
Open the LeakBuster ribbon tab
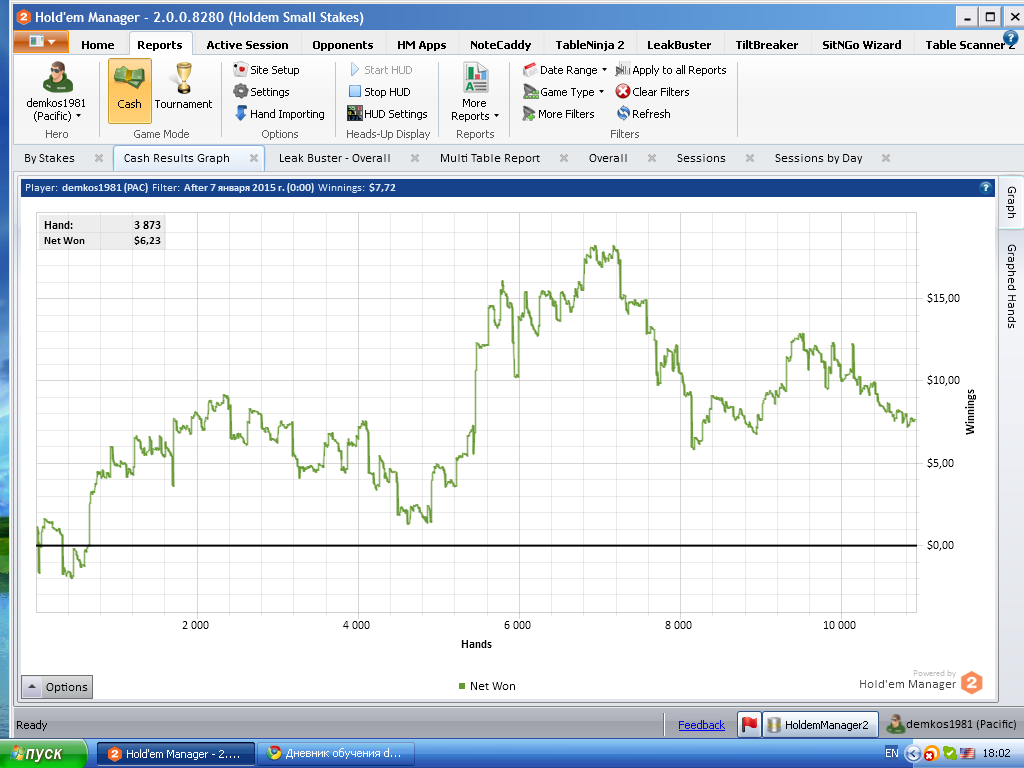[679, 44]
